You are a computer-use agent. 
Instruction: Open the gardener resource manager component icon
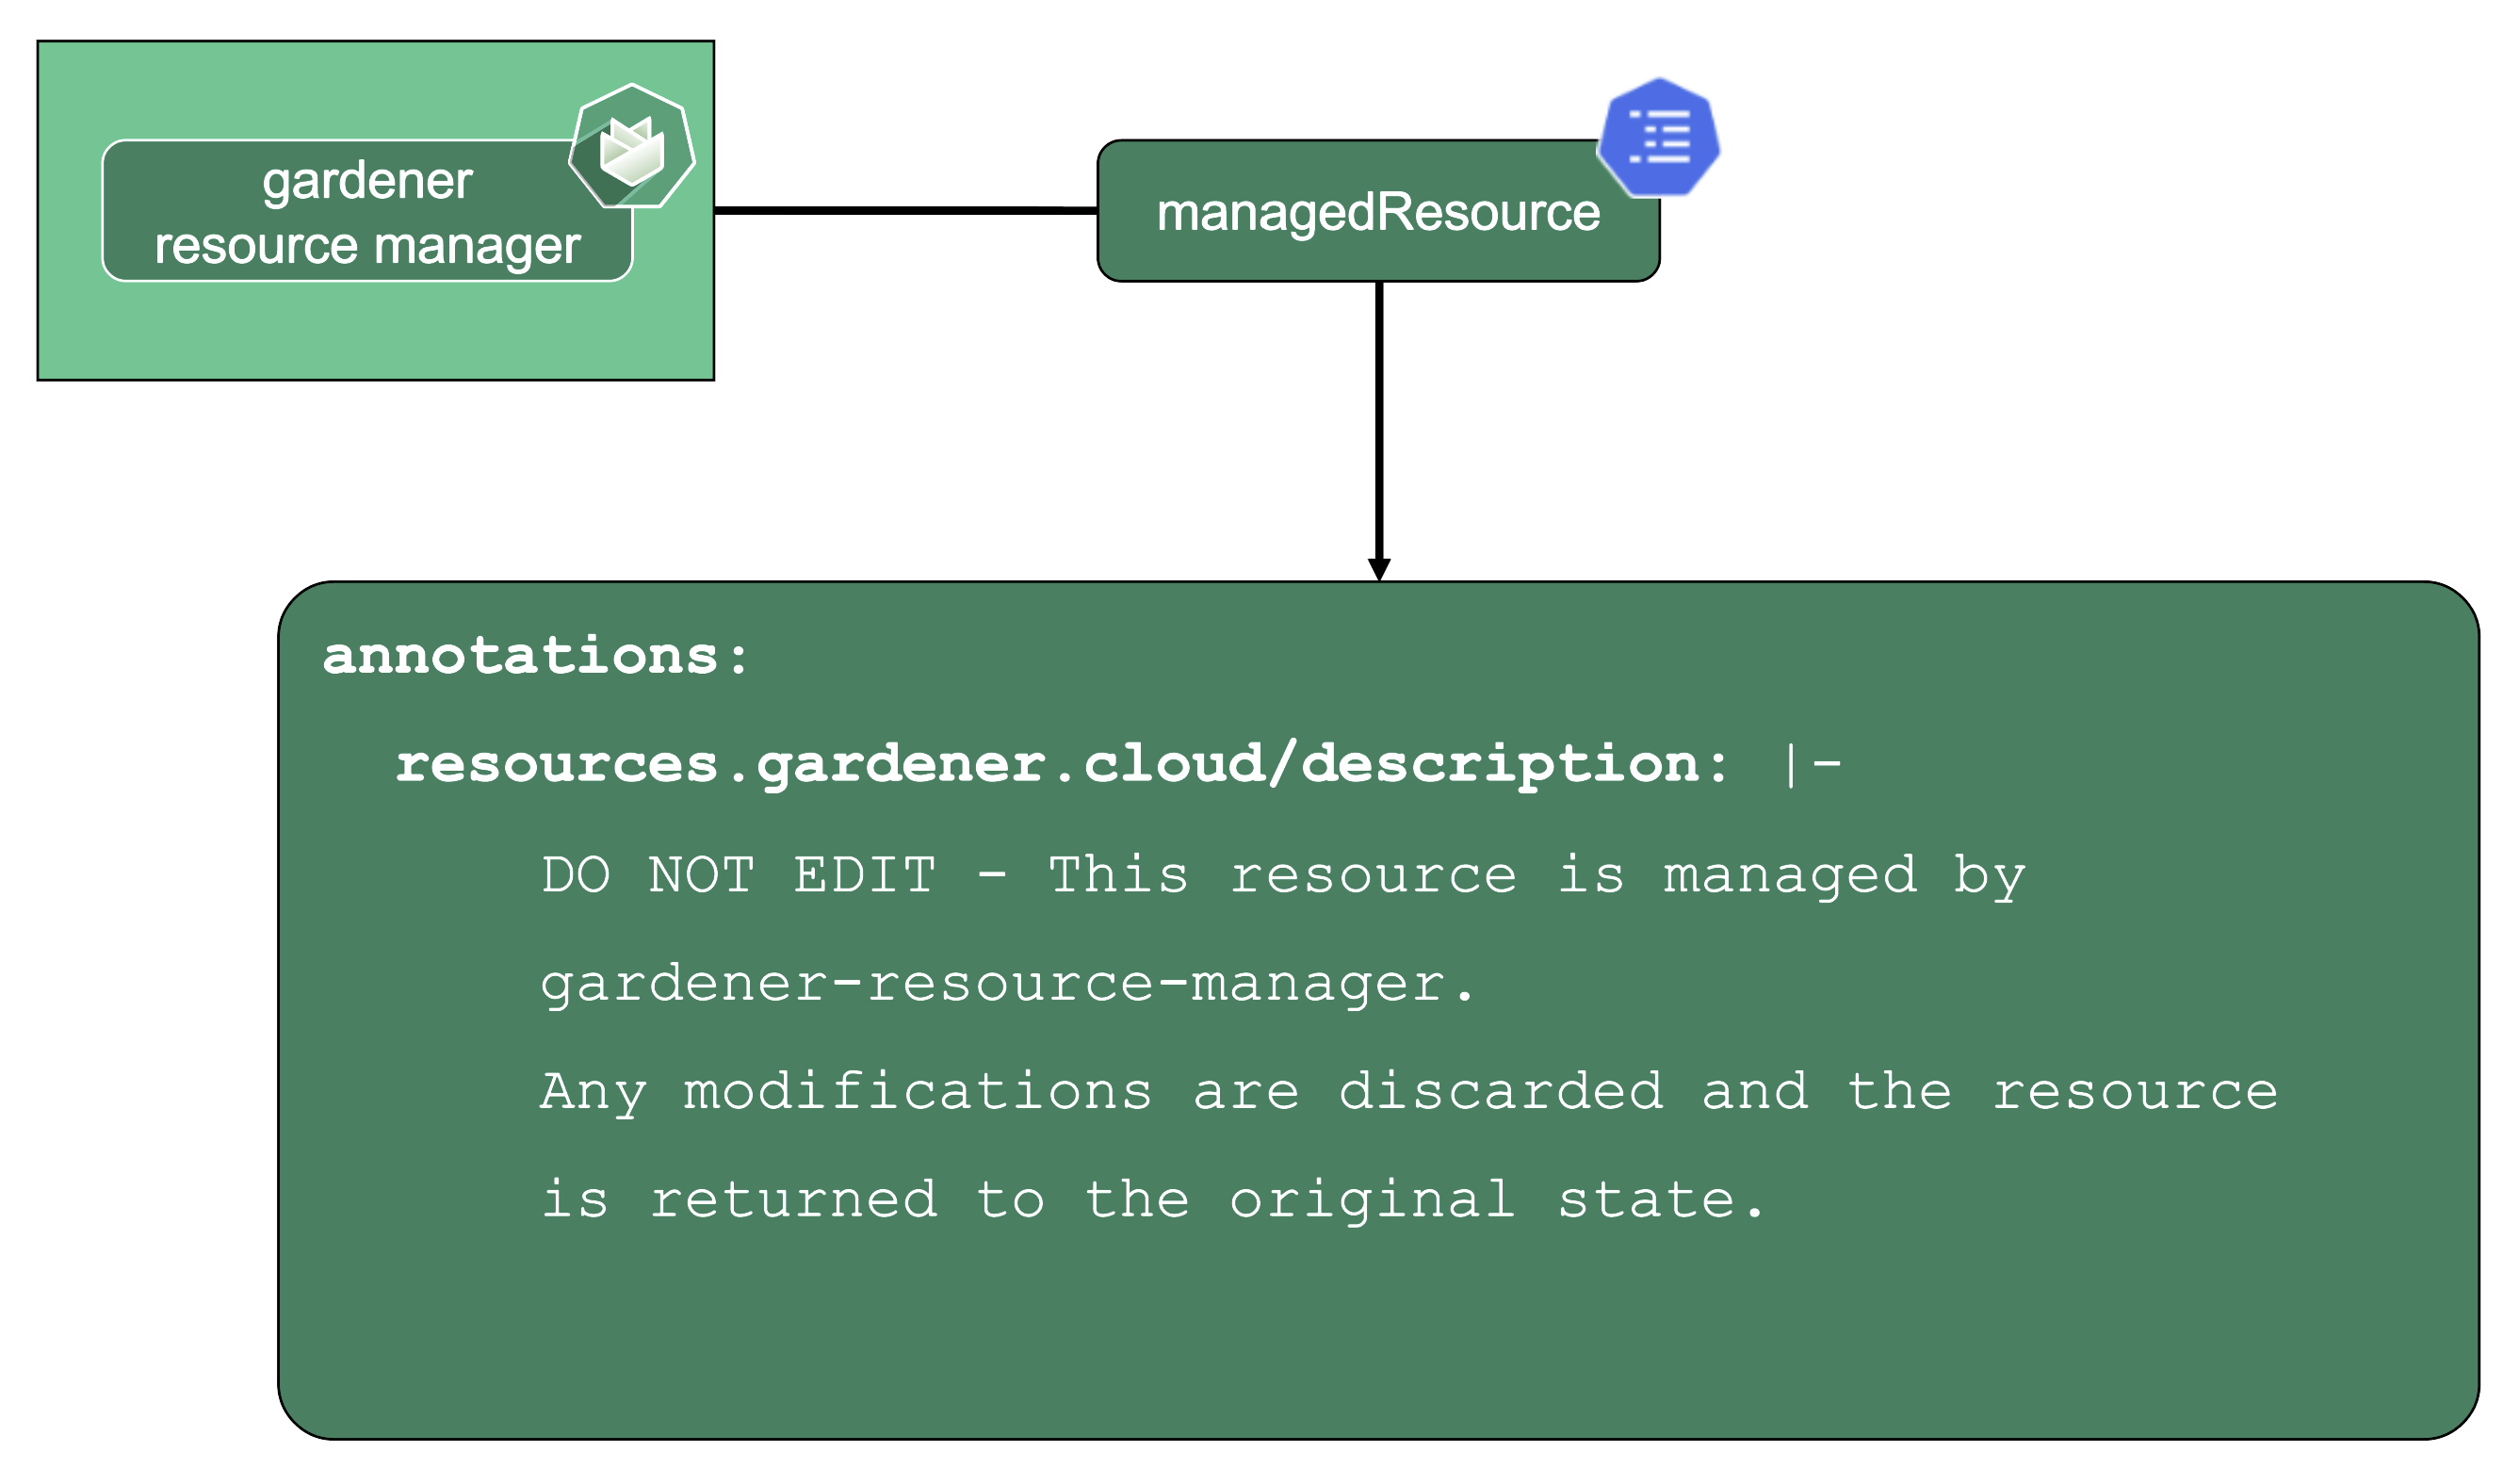click(632, 148)
